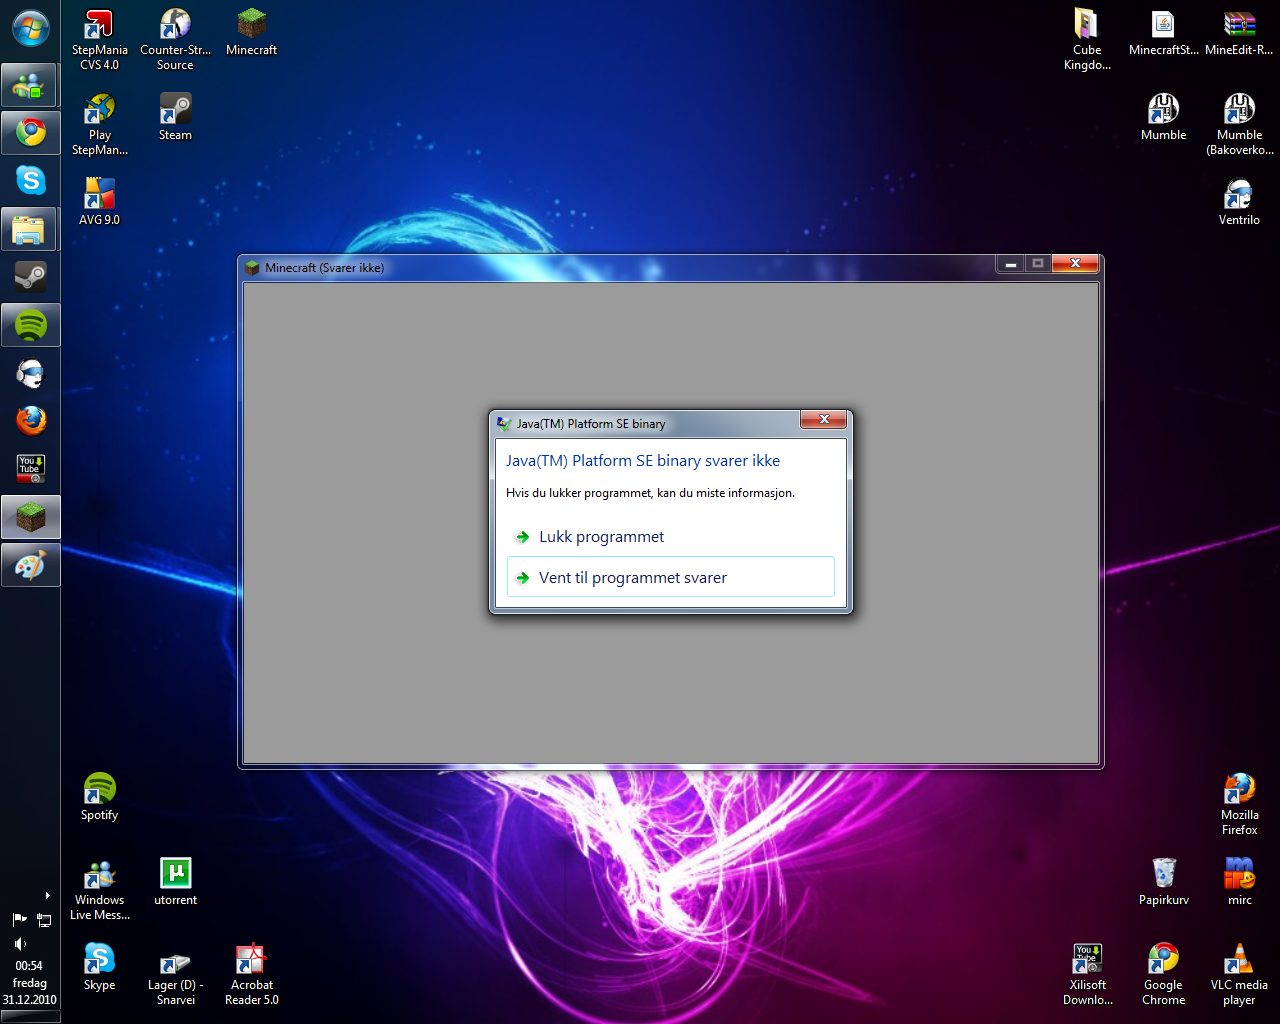Viewport: 1280px width, 1024px height.
Task: Open the Skype desktop shortcut
Action: [99, 967]
